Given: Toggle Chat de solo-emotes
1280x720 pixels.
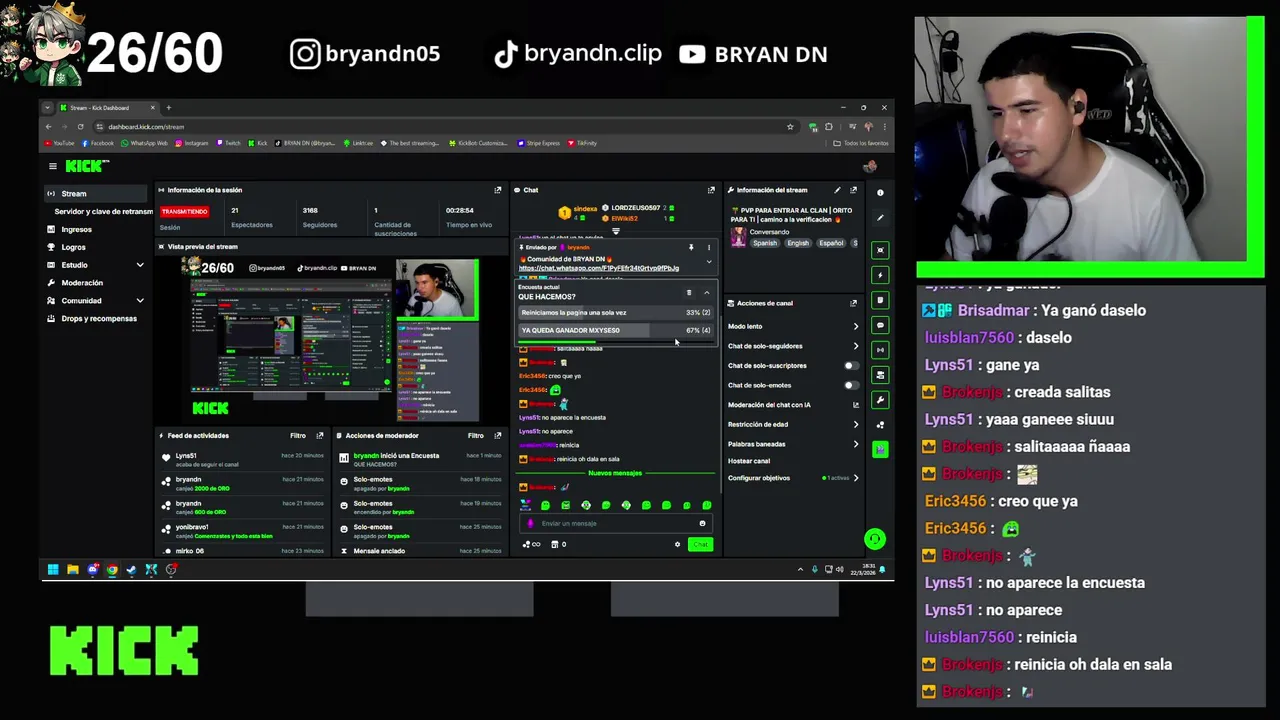Looking at the screenshot, I should point(850,385).
